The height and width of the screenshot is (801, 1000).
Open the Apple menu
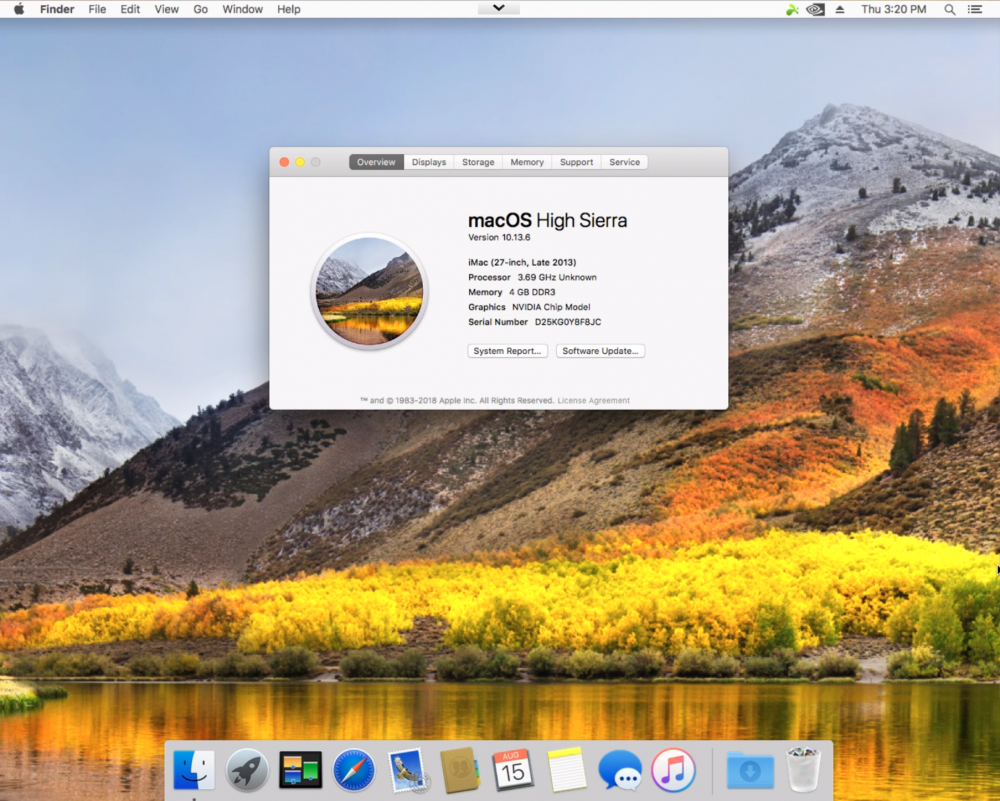tap(18, 9)
